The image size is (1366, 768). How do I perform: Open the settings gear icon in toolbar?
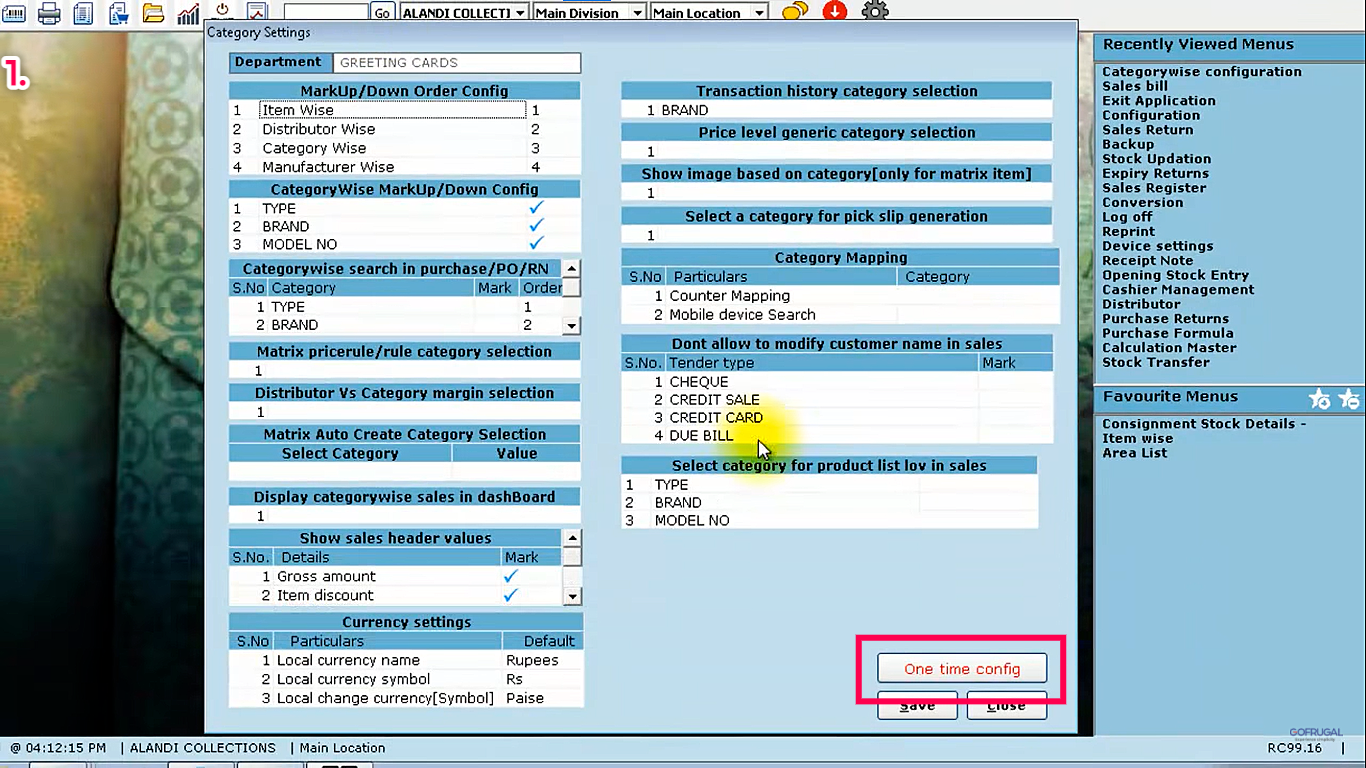pyautogui.click(x=875, y=11)
